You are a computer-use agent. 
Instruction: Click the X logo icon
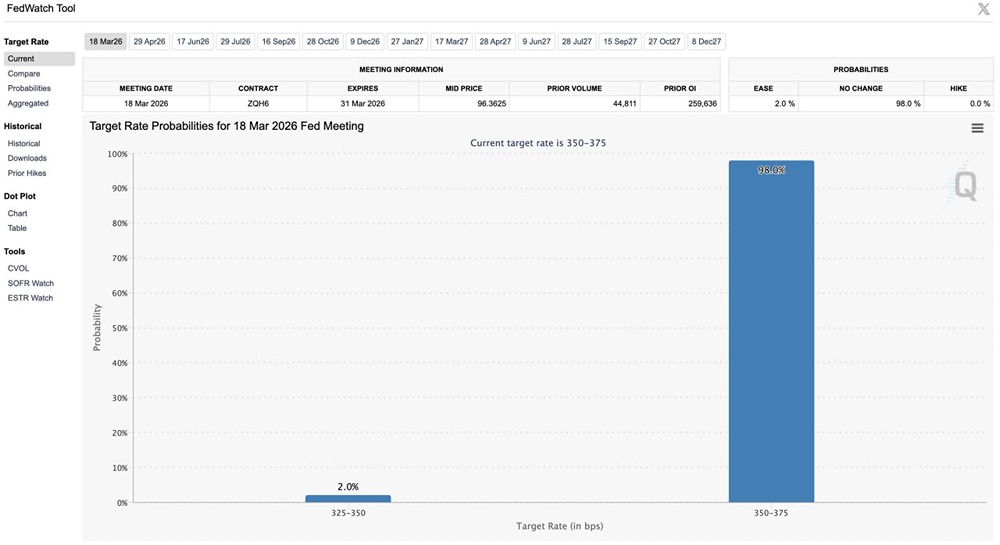click(x=983, y=9)
